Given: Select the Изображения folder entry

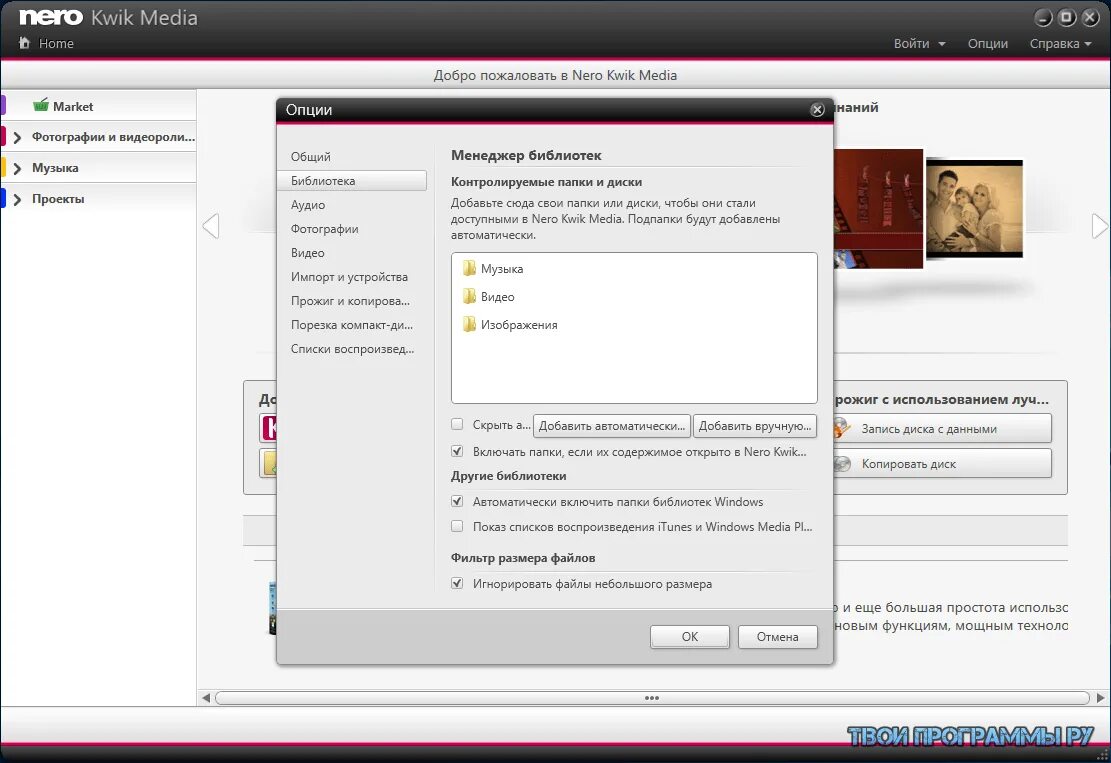Looking at the screenshot, I should pyautogui.click(x=633, y=324).
